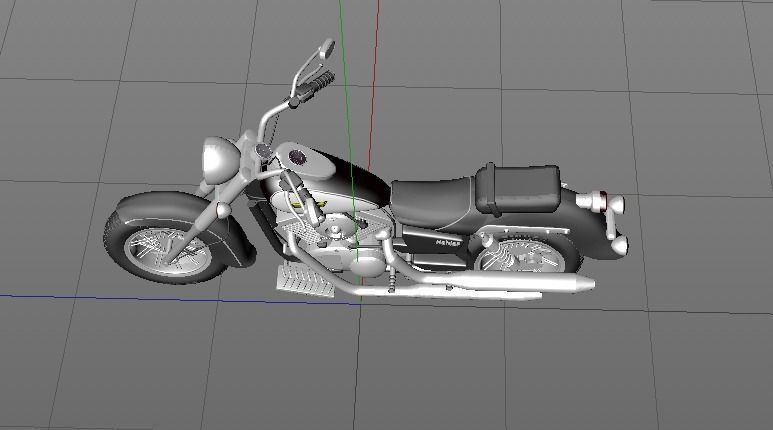Select the side cover panel with lettering
Viewport: 773px width, 430px height.
pyautogui.click(x=434, y=244)
